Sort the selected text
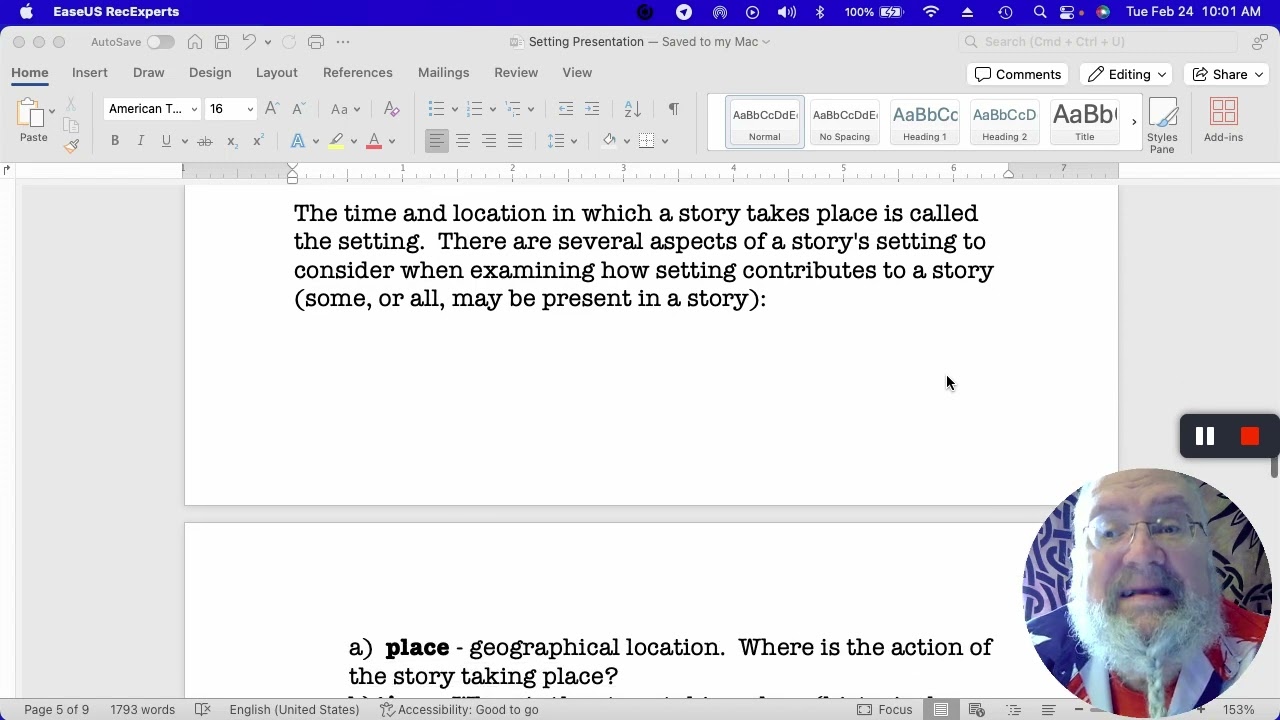Image resolution: width=1280 pixels, height=720 pixels. coord(632,109)
